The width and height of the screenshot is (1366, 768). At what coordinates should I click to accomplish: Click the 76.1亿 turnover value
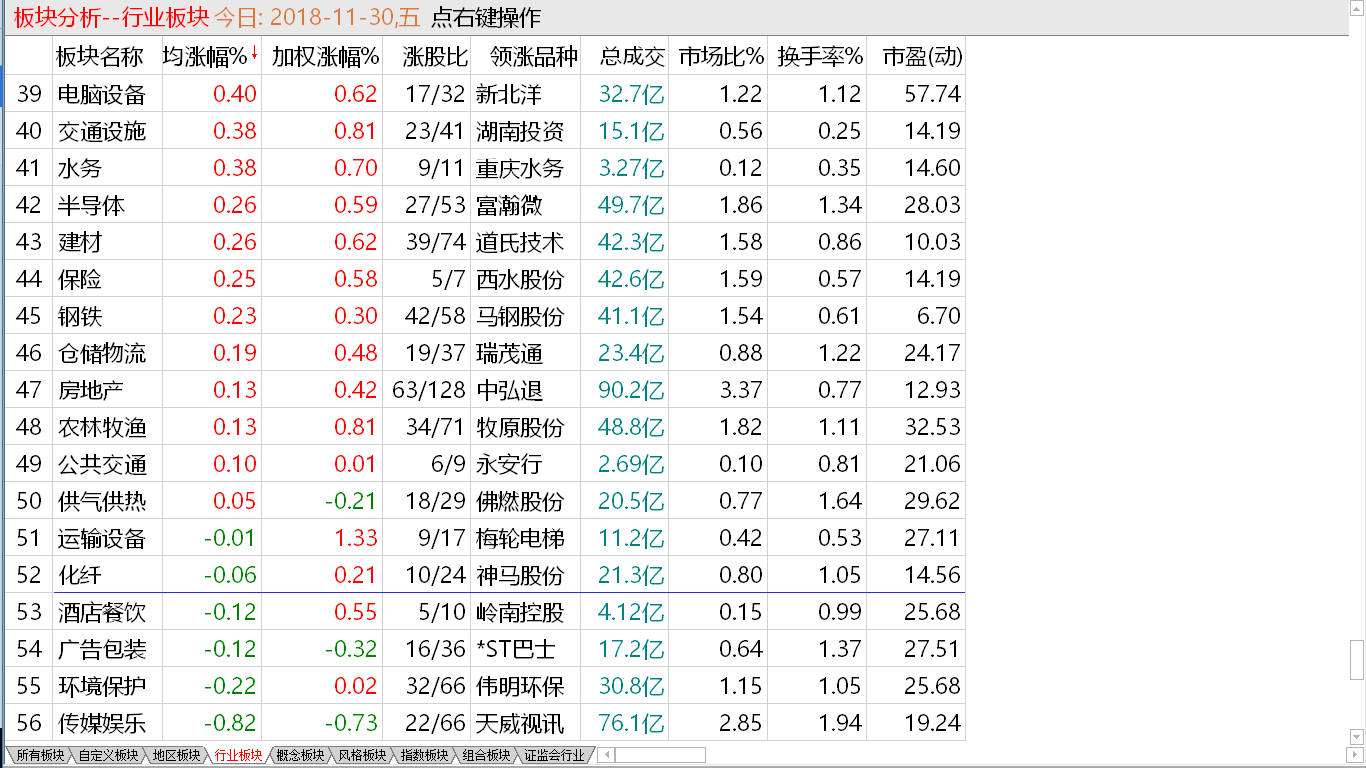point(632,723)
